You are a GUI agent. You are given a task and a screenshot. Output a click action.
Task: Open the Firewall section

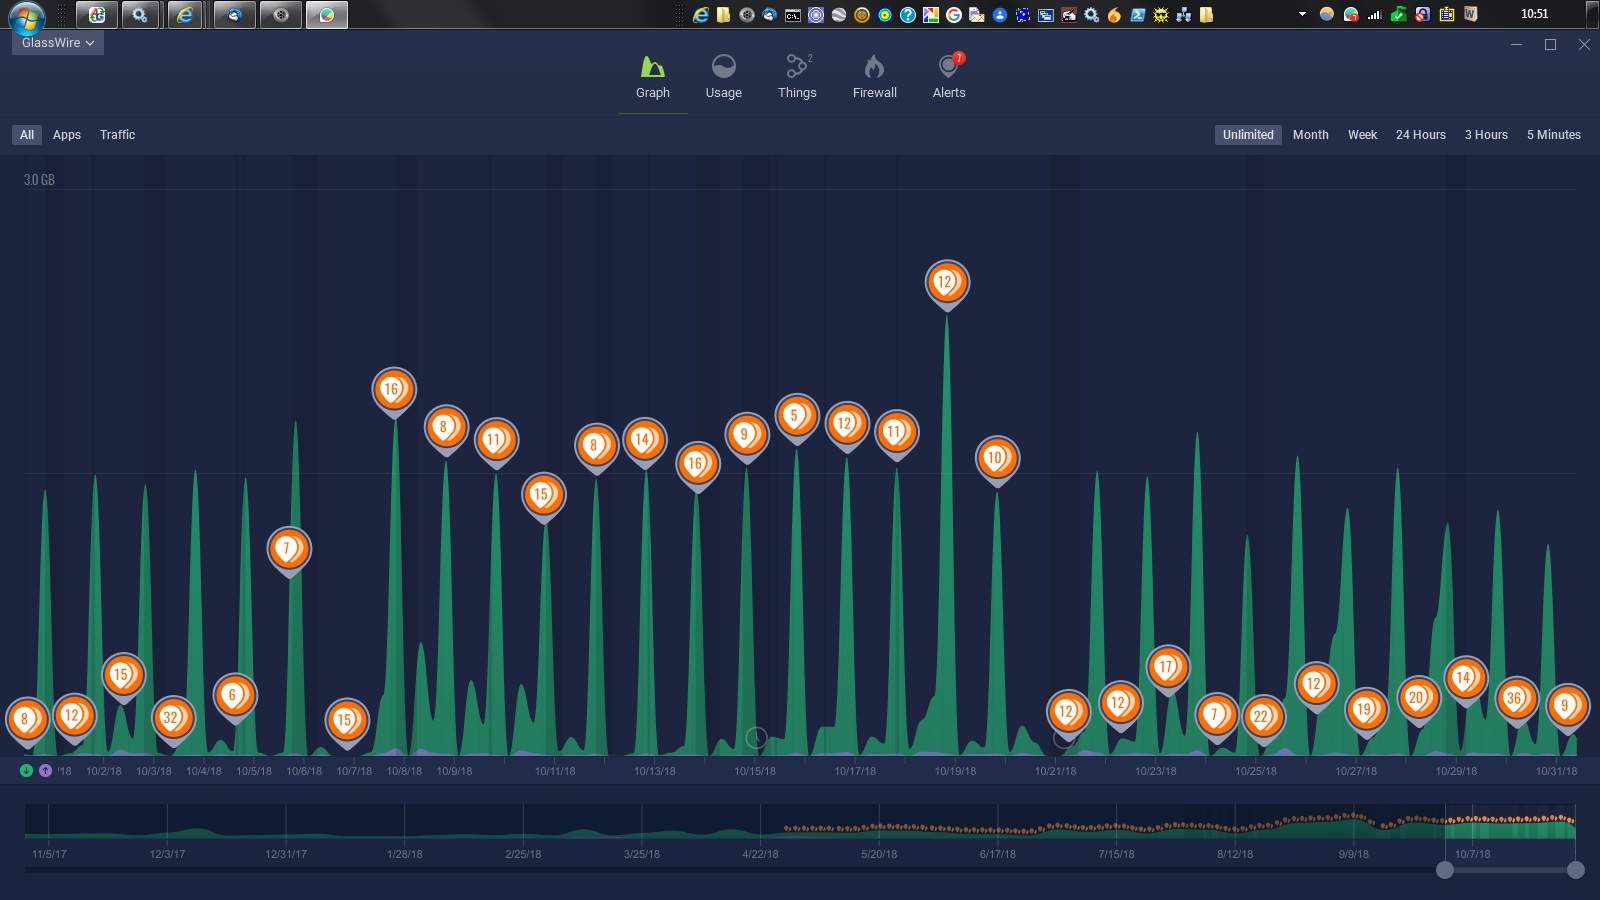tap(874, 67)
